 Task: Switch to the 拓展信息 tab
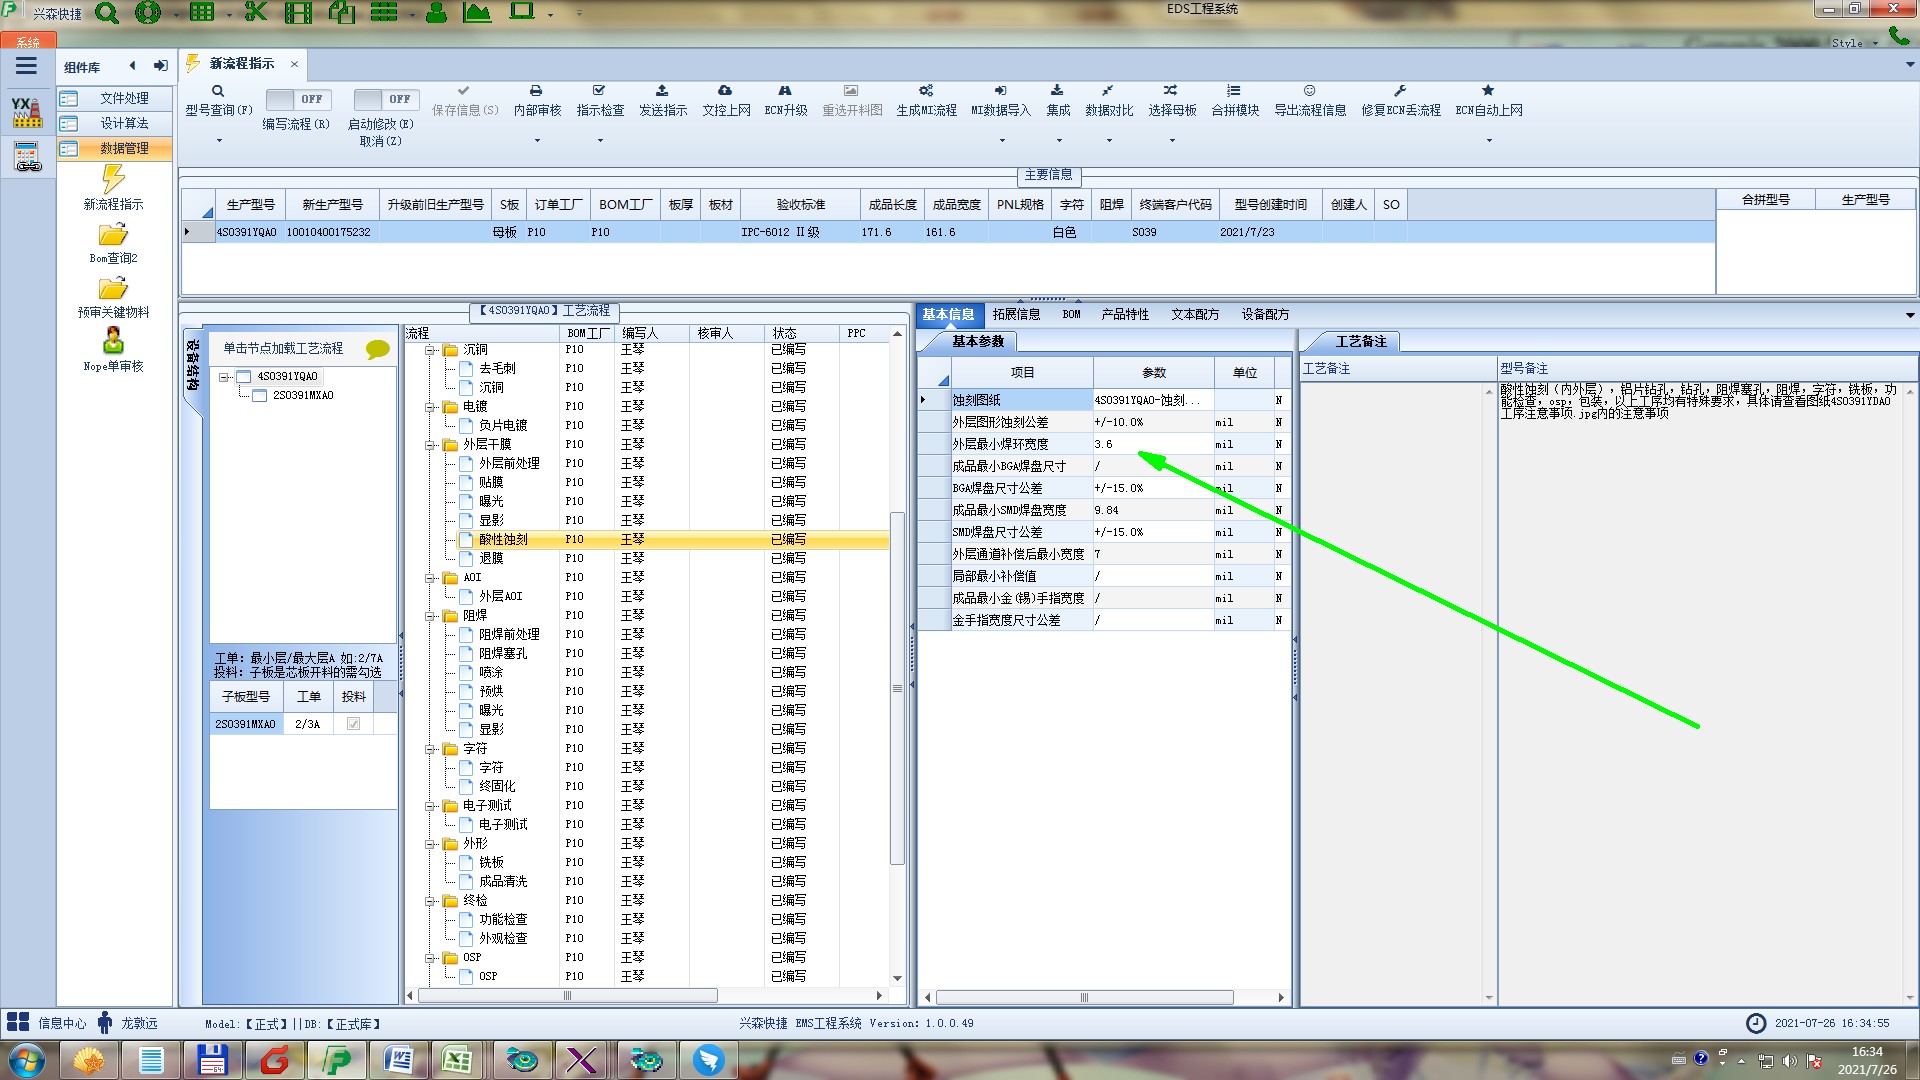click(x=1016, y=314)
